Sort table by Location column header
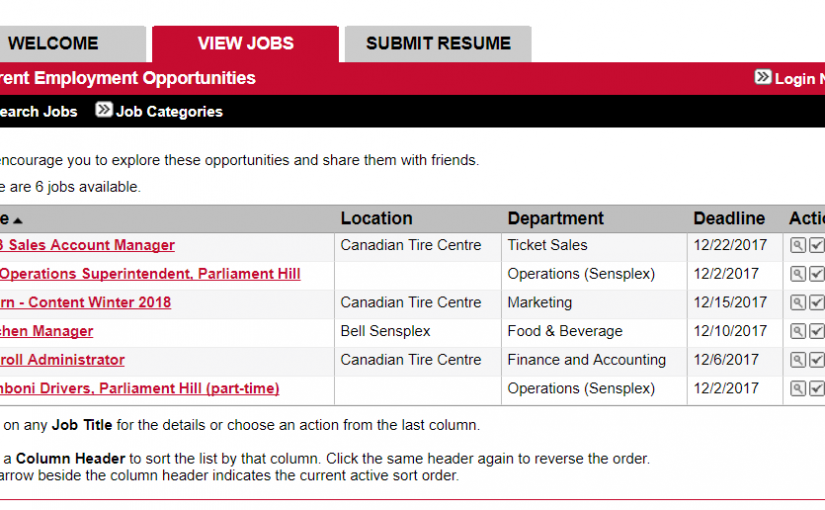Image resolution: width=825 pixels, height=510 pixels. point(376,218)
